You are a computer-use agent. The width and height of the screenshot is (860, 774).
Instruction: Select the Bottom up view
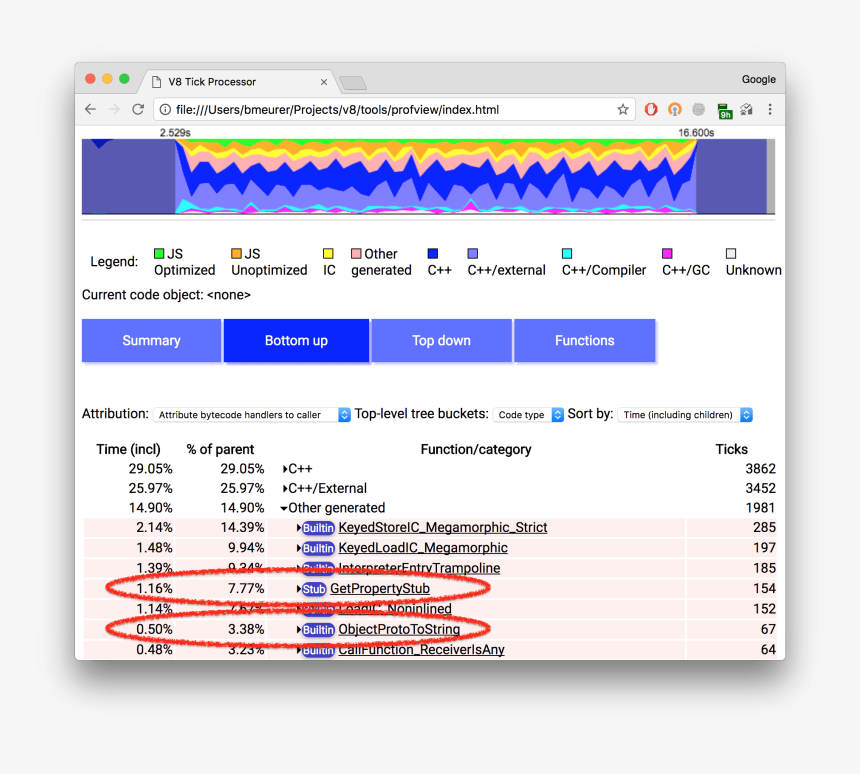(296, 340)
